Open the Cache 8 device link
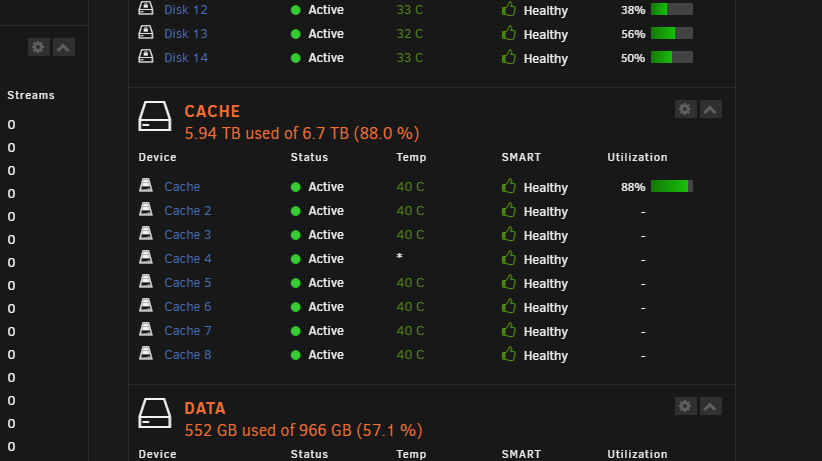The width and height of the screenshot is (822, 461). pyautogui.click(x=188, y=355)
